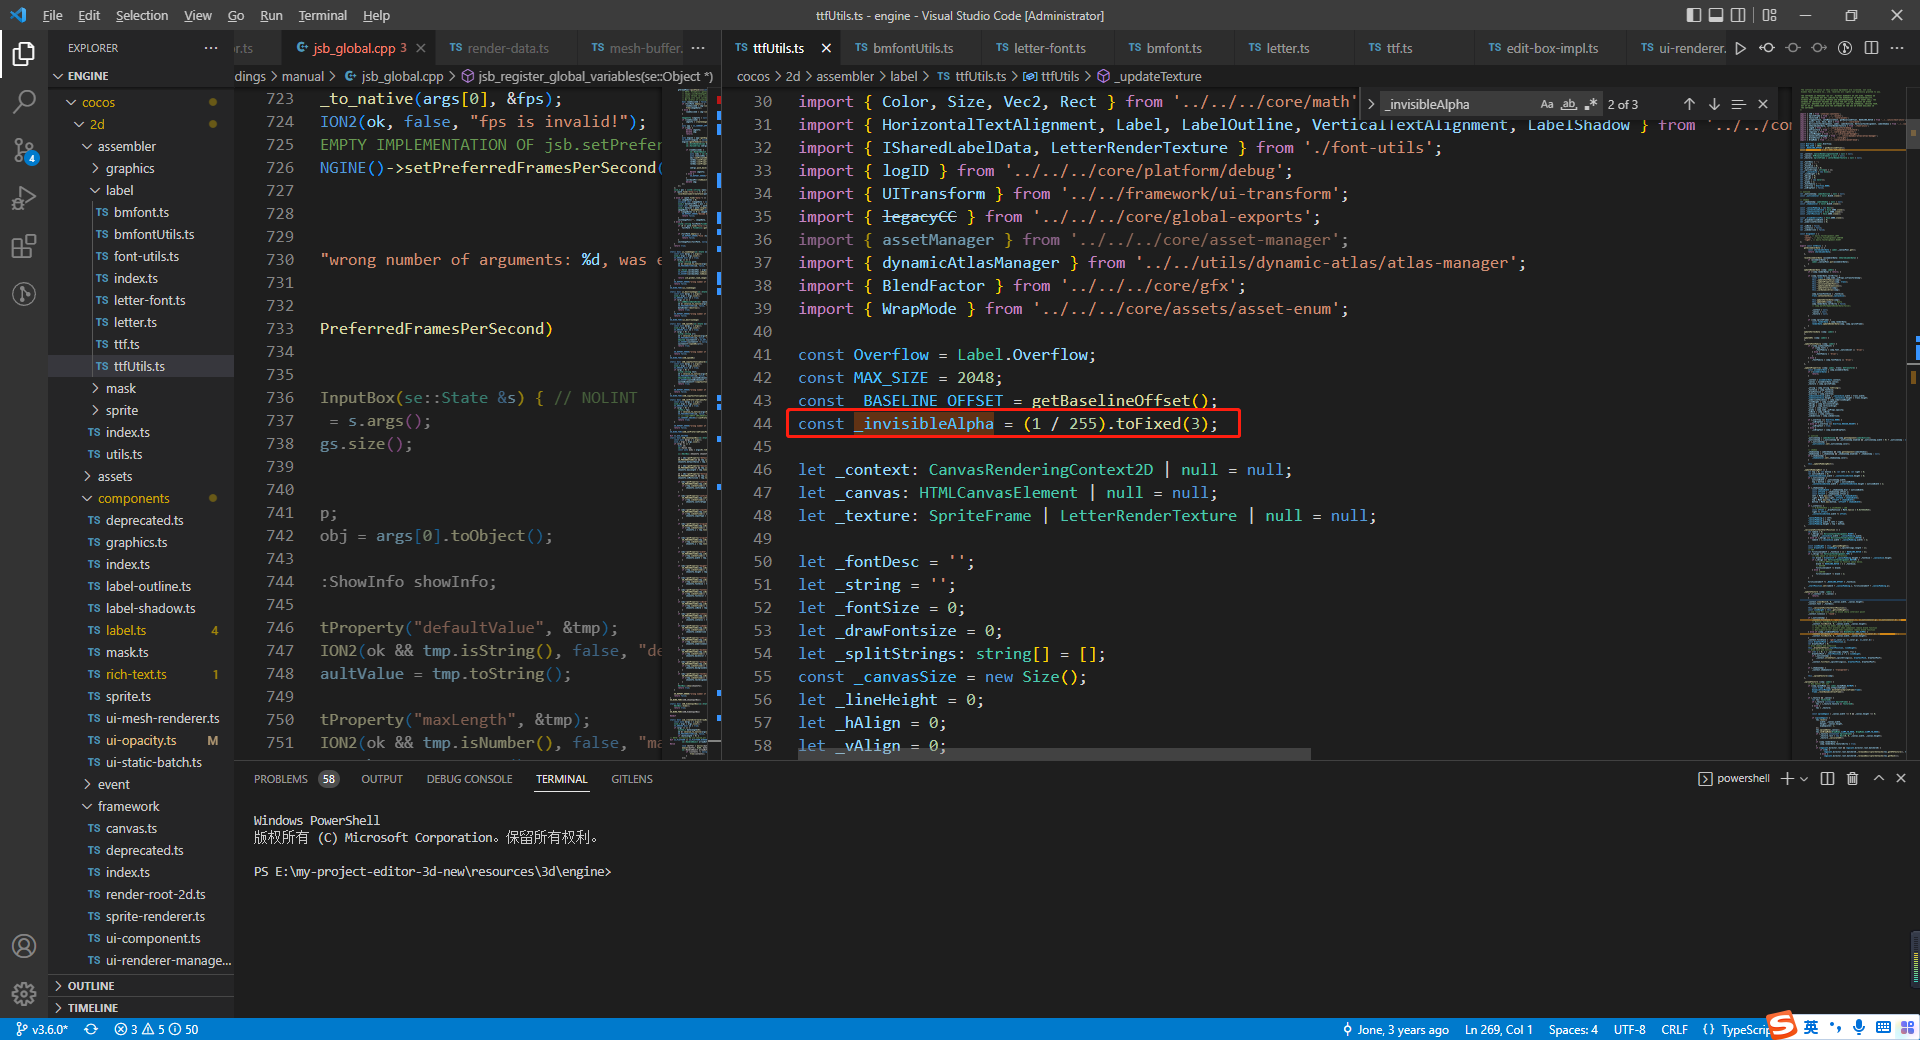Viewport: 1920px width, 1040px height.
Task: Open the Search view in activity bar
Action: pyautogui.click(x=24, y=101)
